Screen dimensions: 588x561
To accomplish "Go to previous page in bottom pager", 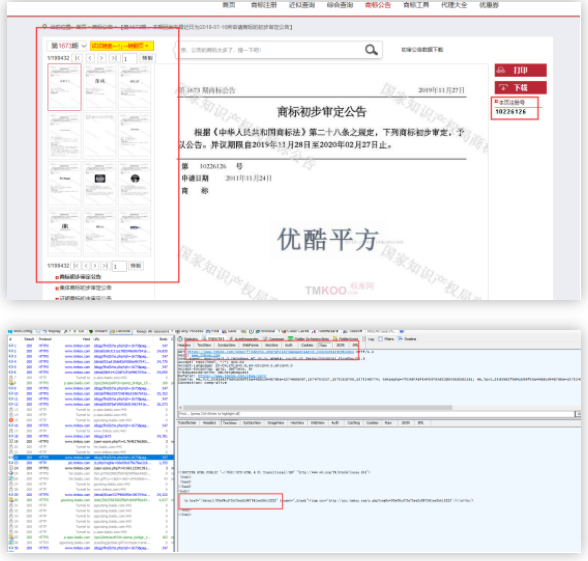I will coord(86,266).
